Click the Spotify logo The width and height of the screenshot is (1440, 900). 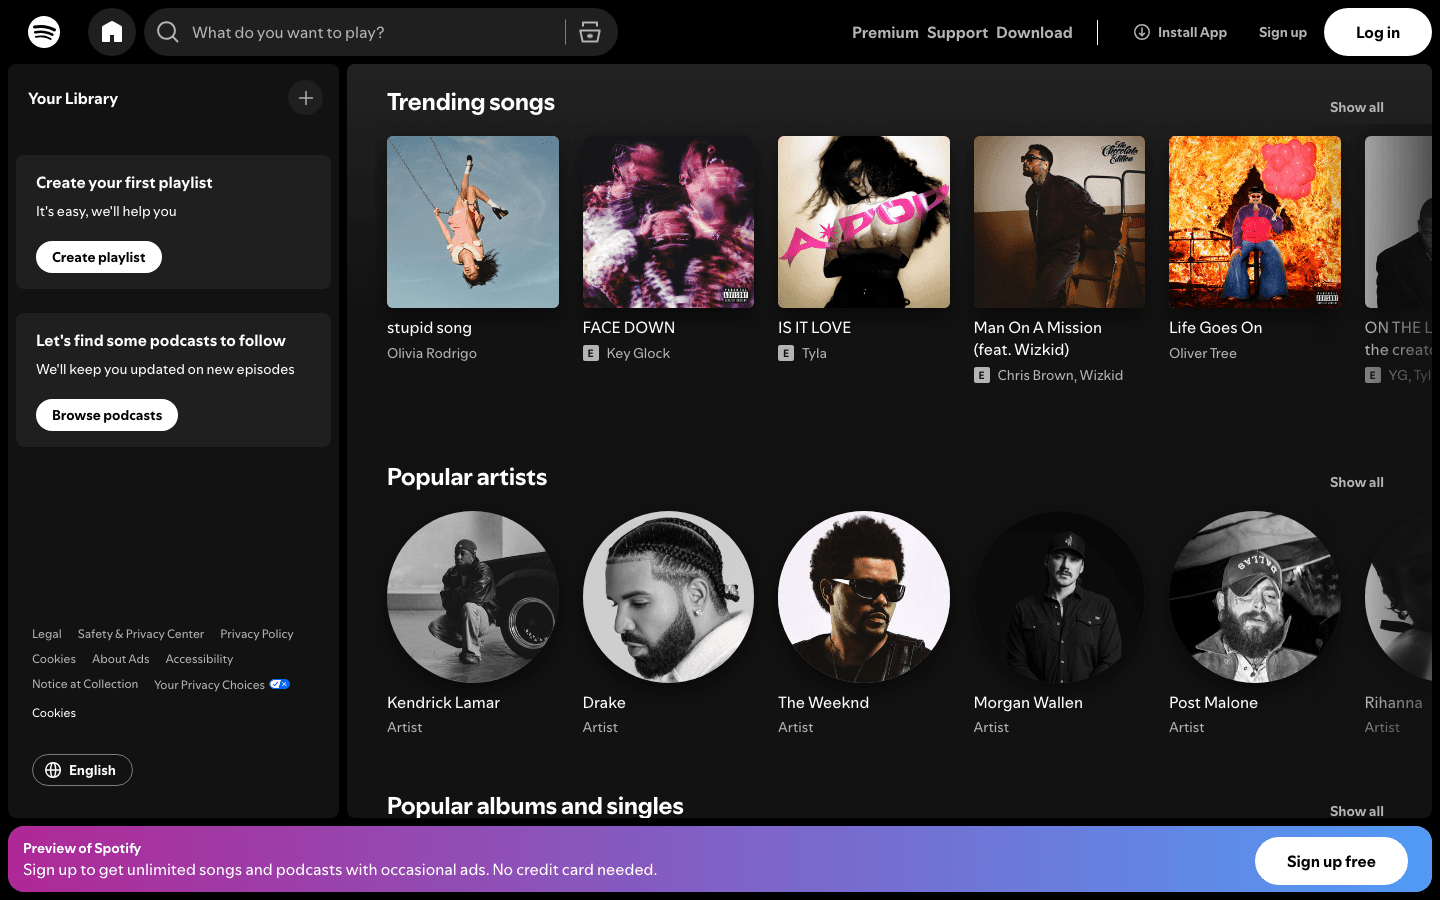[x=44, y=32]
